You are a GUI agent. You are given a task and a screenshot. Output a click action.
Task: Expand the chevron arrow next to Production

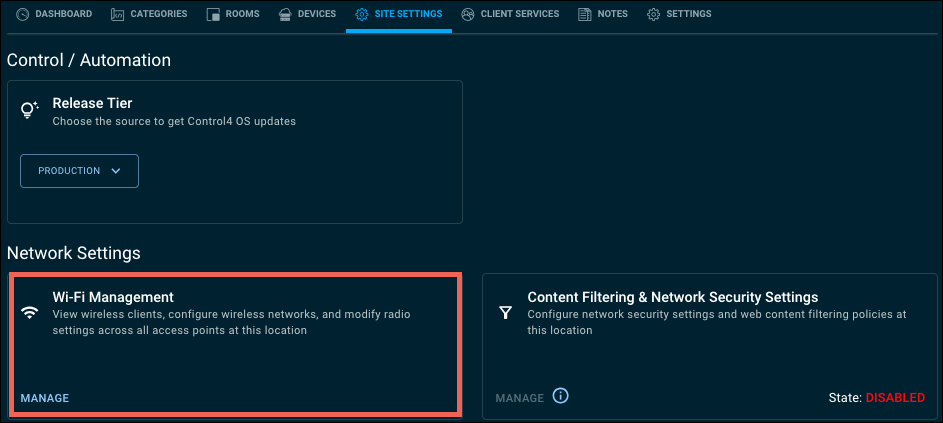(x=116, y=171)
